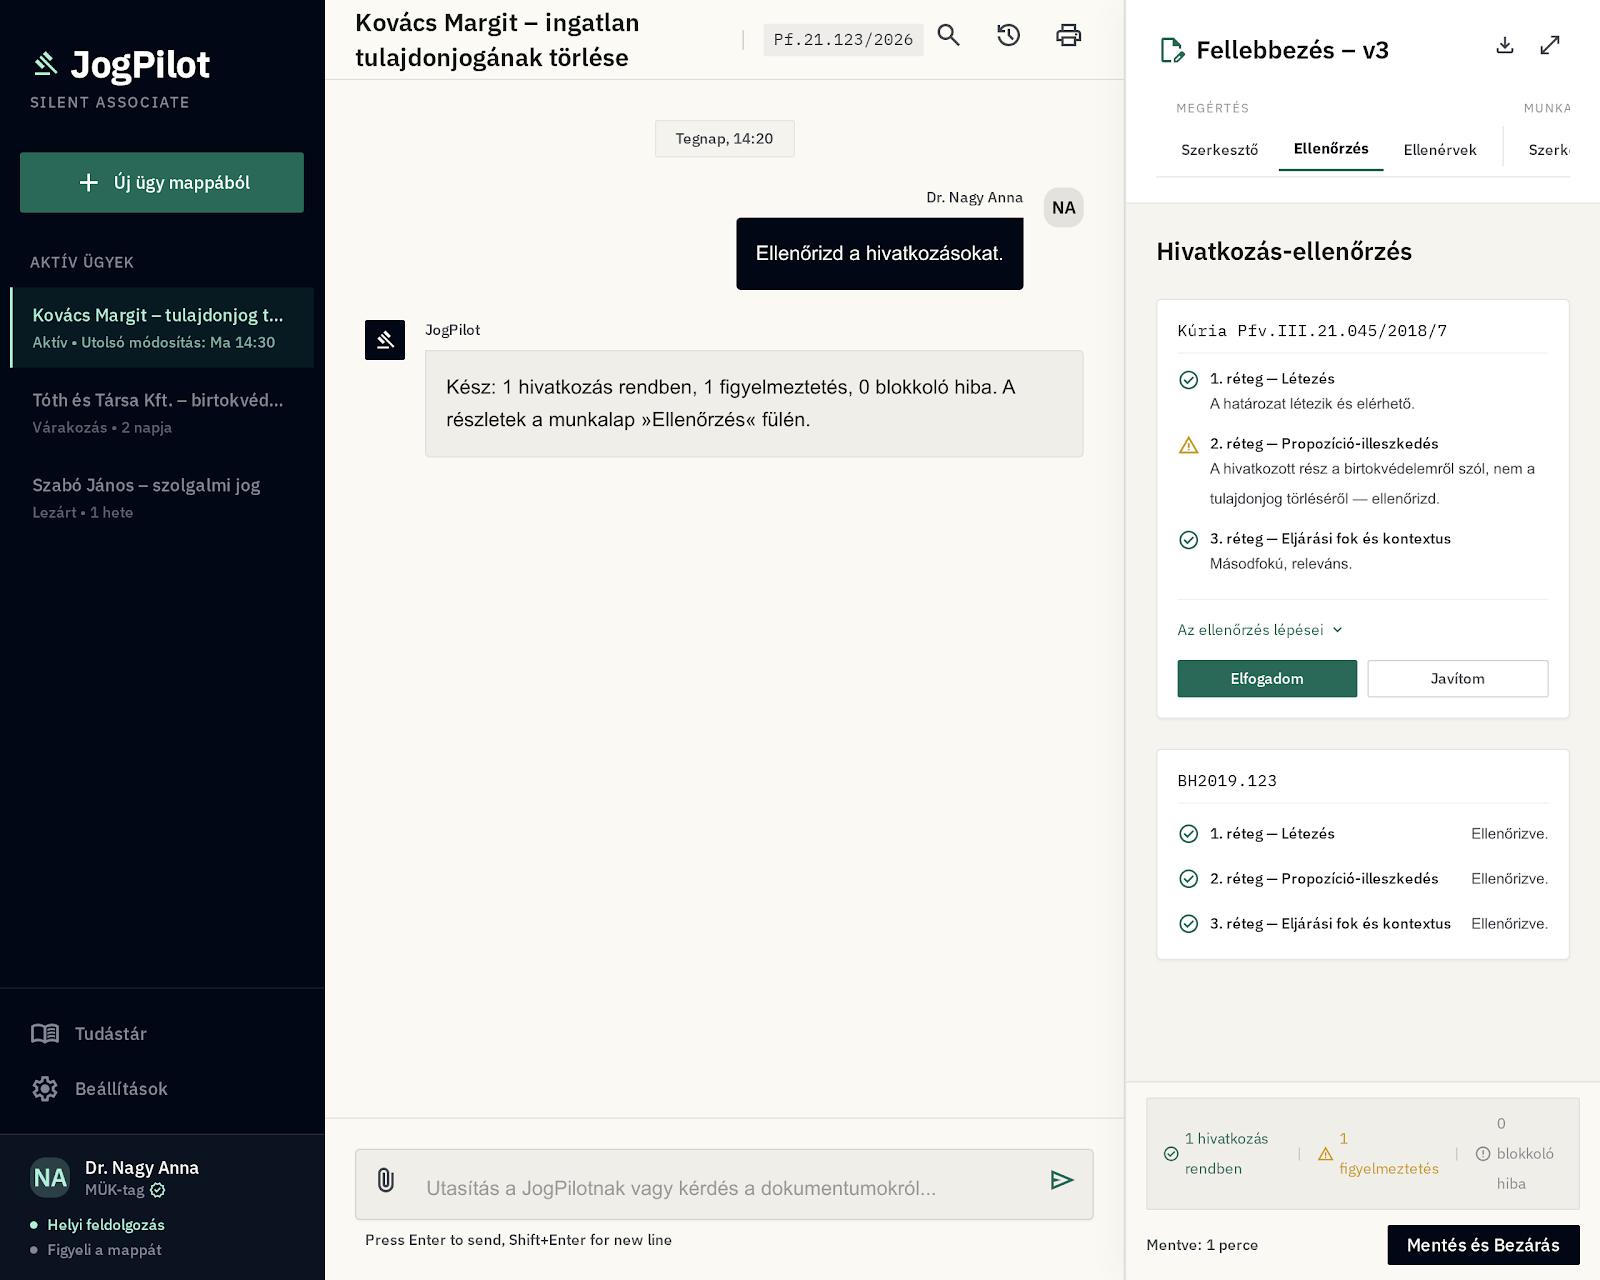Click check icon for BH2019.123 3. réteg
The width and height of the screenshot is (1600, 1280).
point(1189,924)
